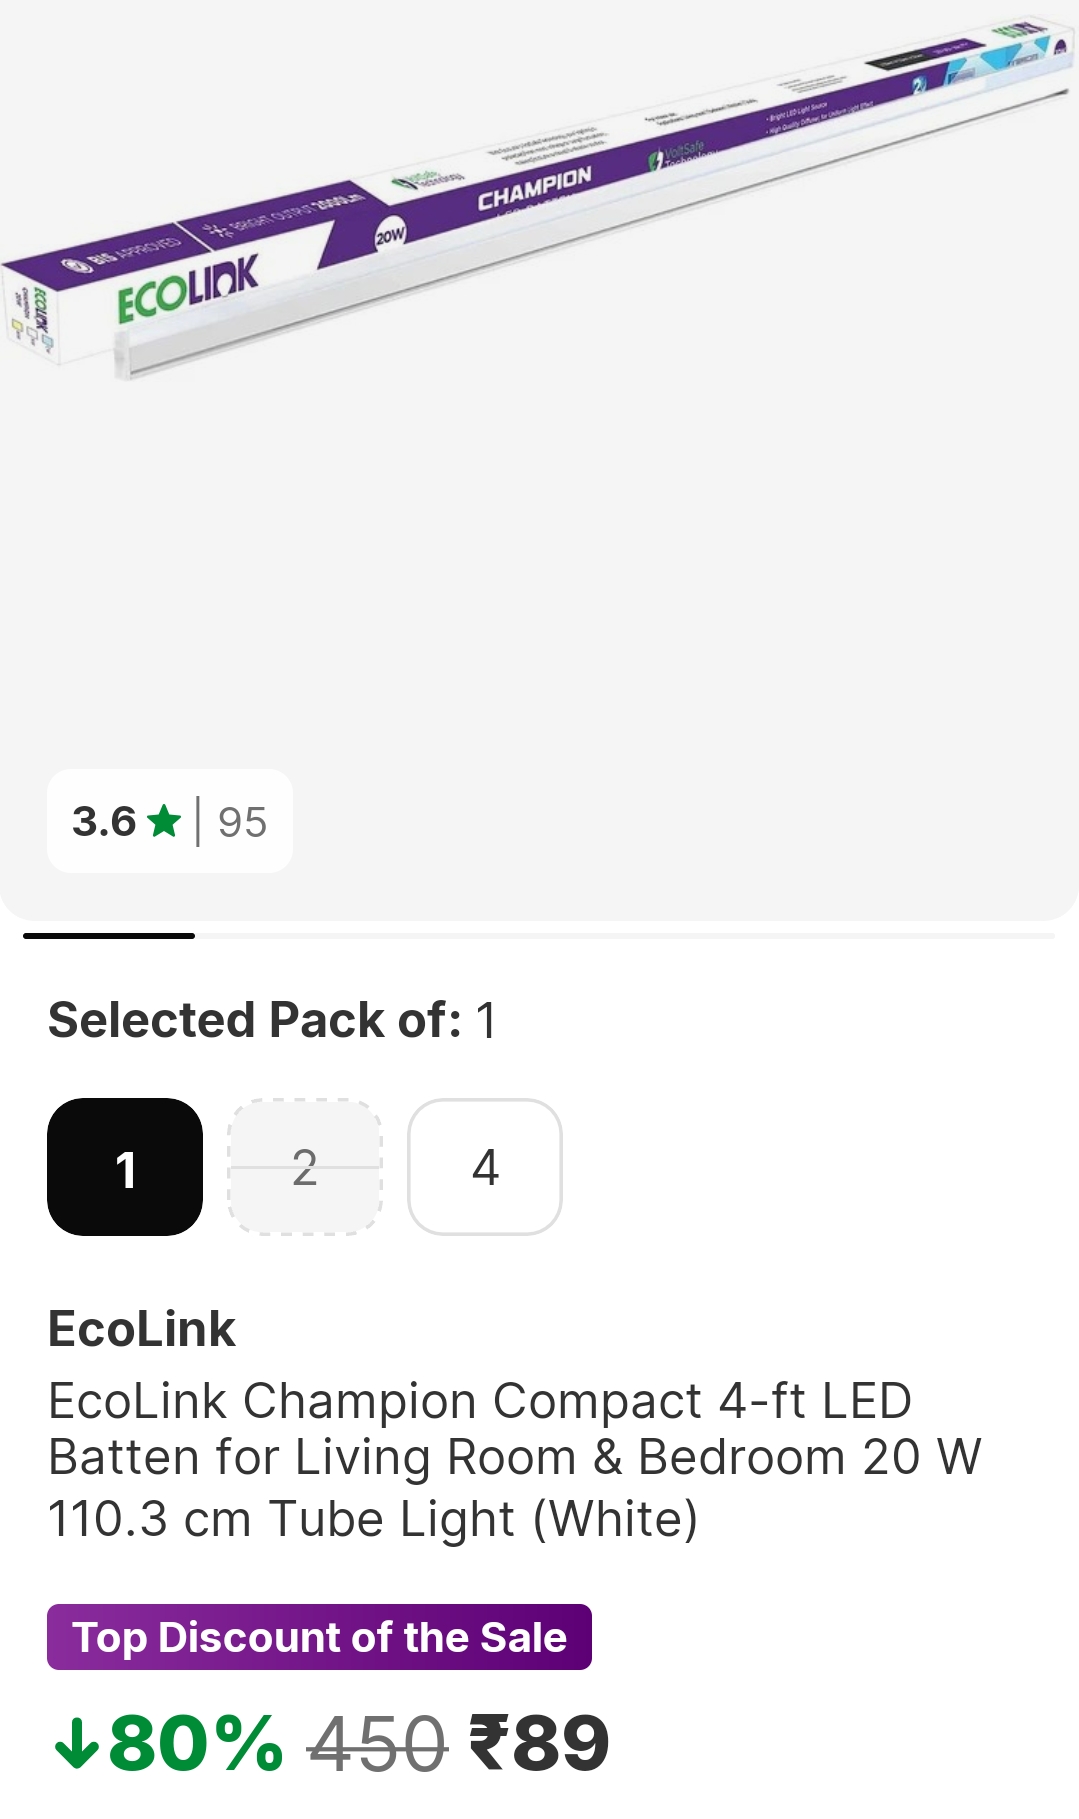Choose pack size 4
The width and height of the screenshot is (1079, 1819).
pyautogui.click(x=485, y=1167)
